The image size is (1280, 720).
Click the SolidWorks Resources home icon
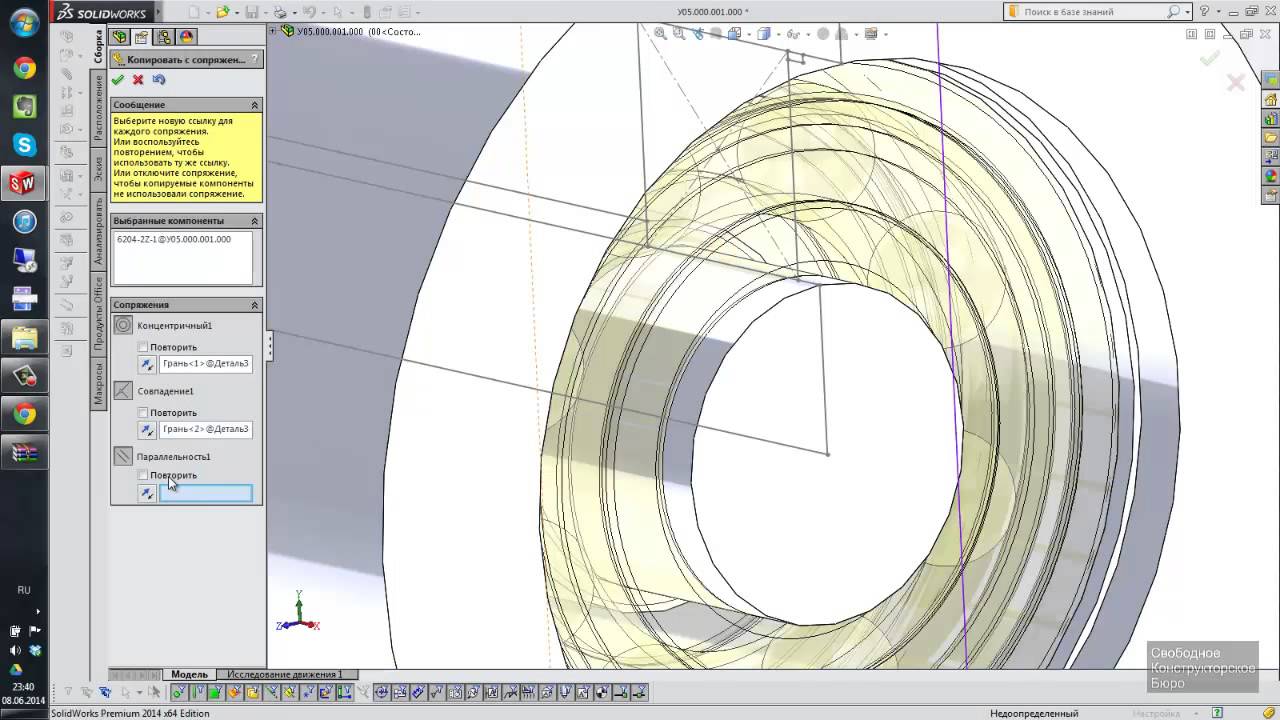[1271, 100]
